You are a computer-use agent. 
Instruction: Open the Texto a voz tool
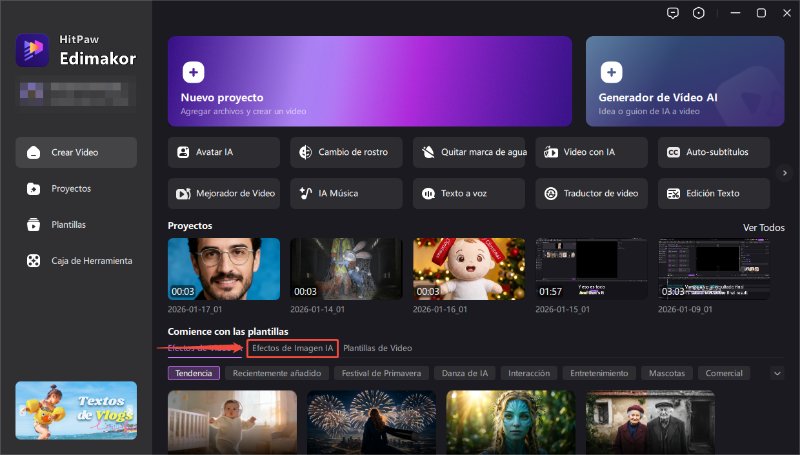468,193
